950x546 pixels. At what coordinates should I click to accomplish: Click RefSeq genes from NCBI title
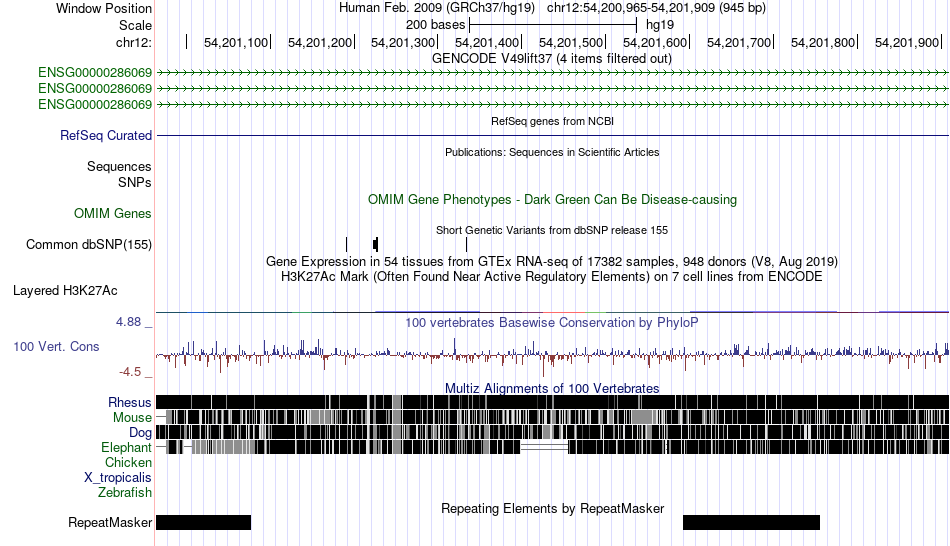pos(552,121)
